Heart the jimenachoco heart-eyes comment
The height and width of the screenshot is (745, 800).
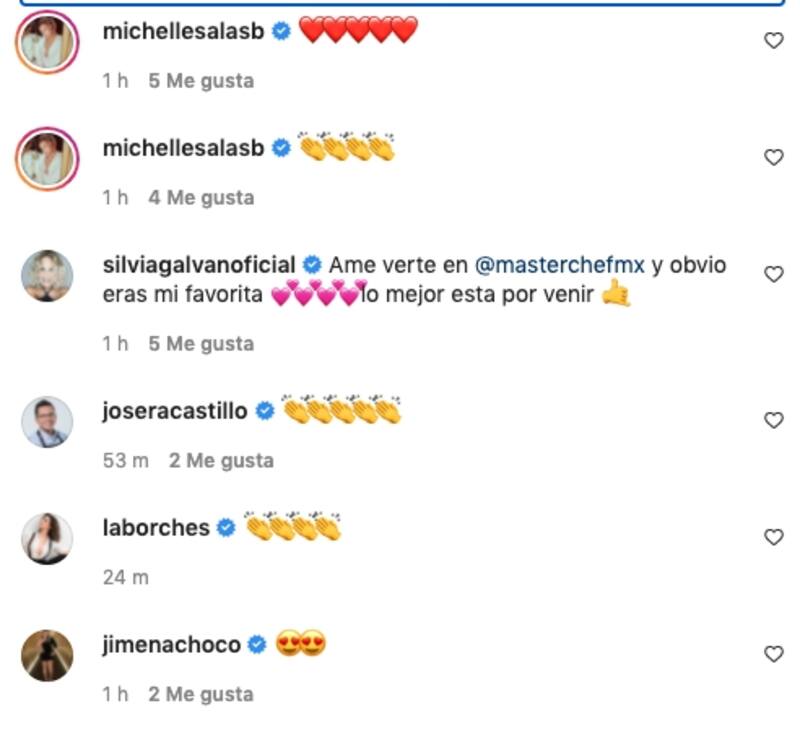pyautogui.click(x=773, y=654)
